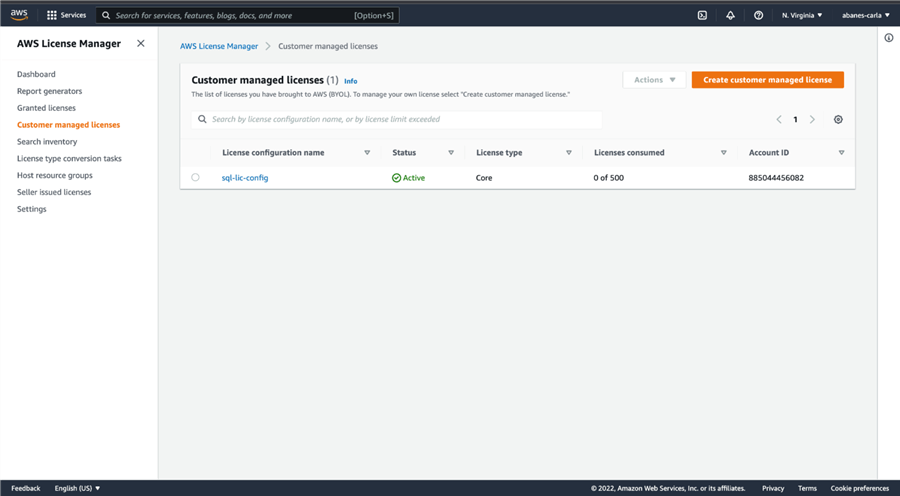Open the notifications bell

pos(730,16)
